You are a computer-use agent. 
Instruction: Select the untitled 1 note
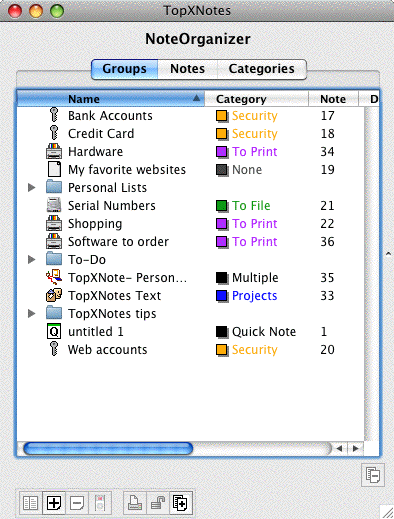click(96, 332)
